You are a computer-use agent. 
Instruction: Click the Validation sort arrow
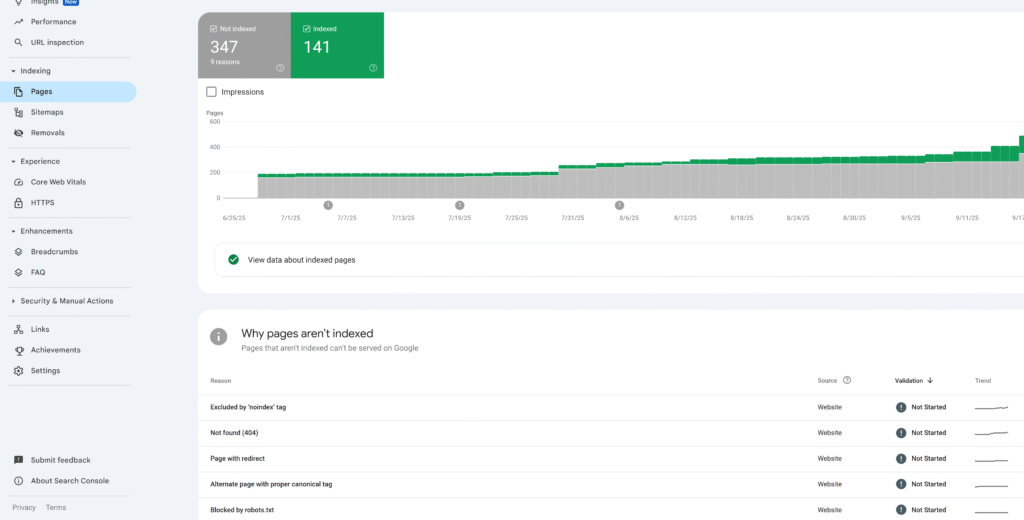pos(930,381)
